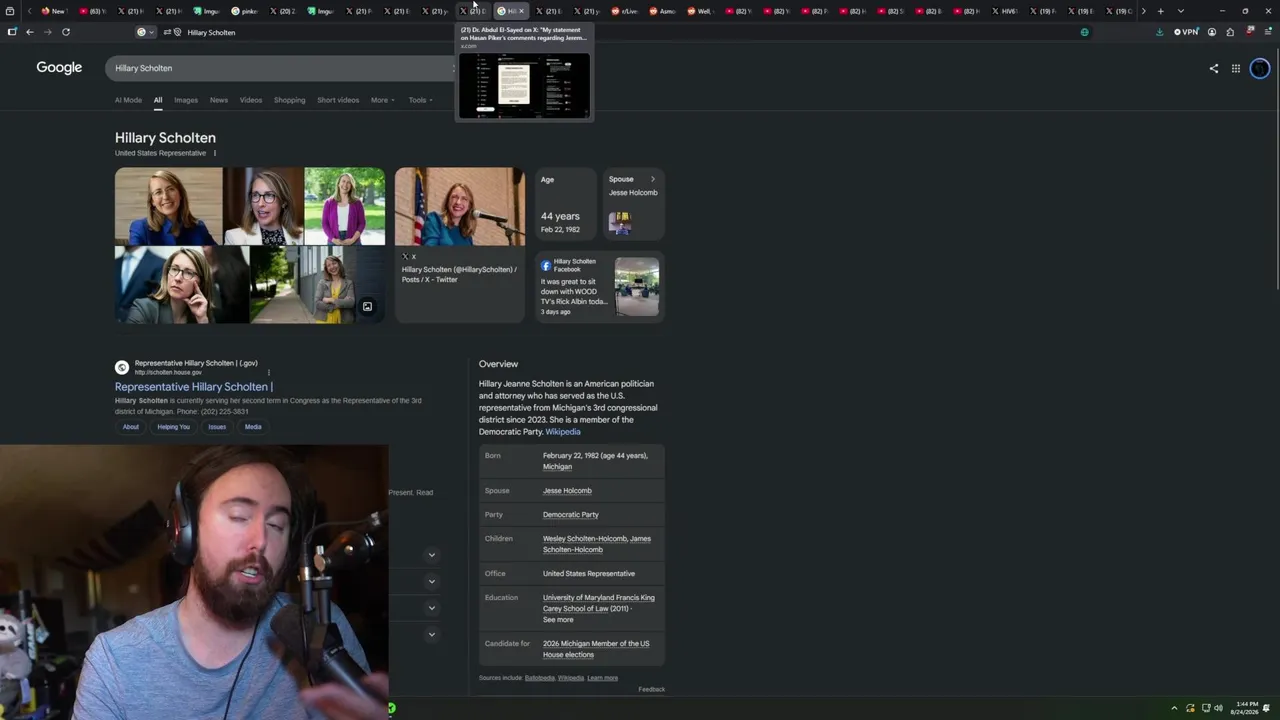Click the more images icon on the photo grid
The height and width of the screenshot is (720, 1280).
point(367,307)
